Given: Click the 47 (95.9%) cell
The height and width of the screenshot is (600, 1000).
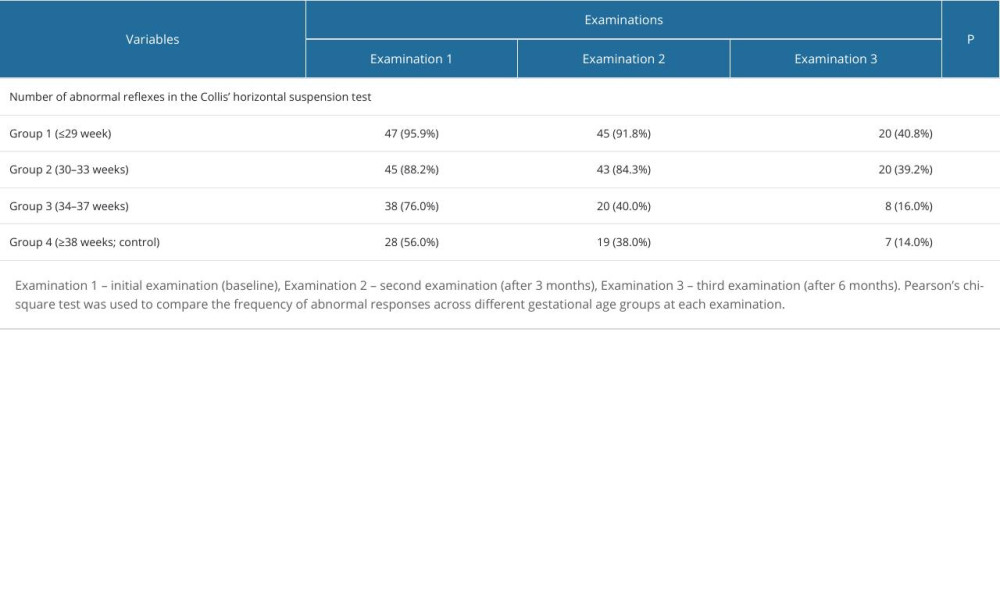Looking at the screenshot, I should (411, 133).
